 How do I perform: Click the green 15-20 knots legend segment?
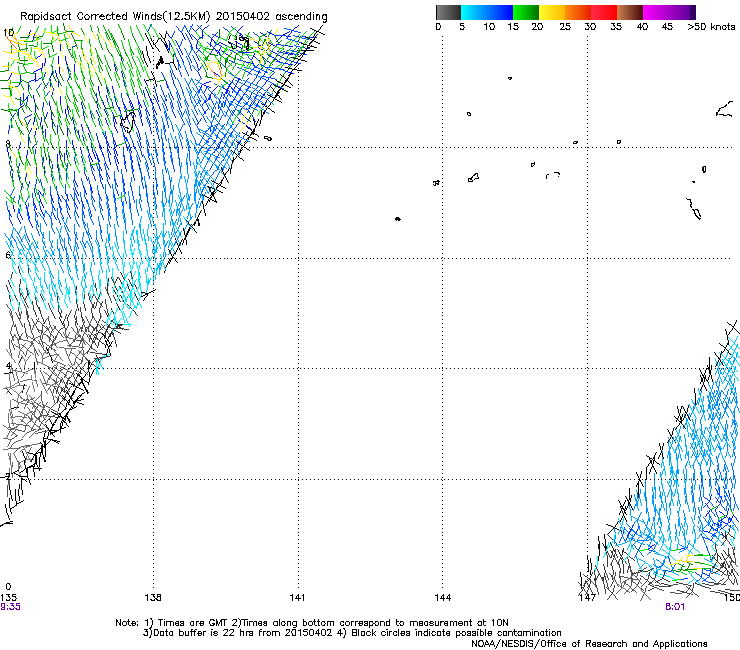tap(526, 12)
